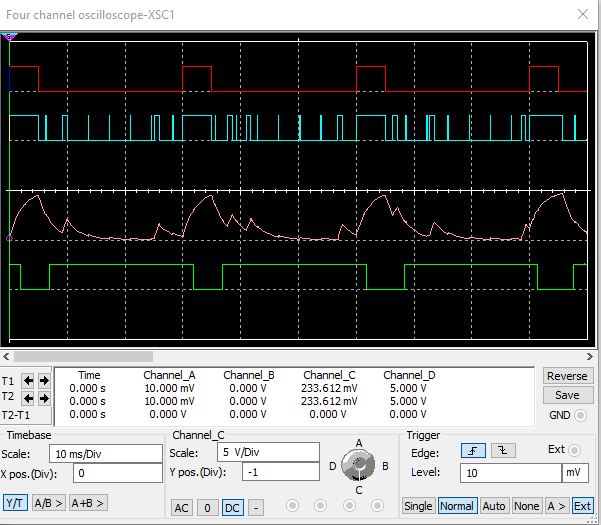The width and height of the screenshot is (601, 525).
Task: Close the oscilloscope window
Action: (583, 15)
